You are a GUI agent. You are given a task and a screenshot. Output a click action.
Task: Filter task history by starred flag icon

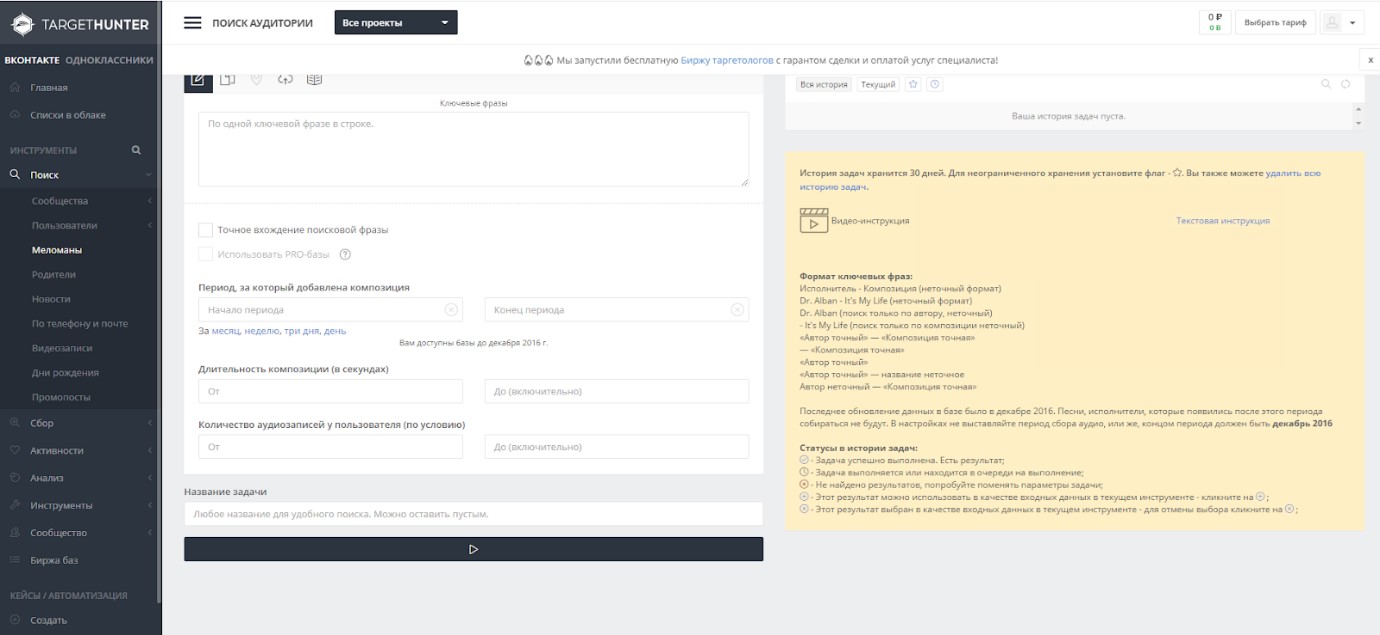913,85
